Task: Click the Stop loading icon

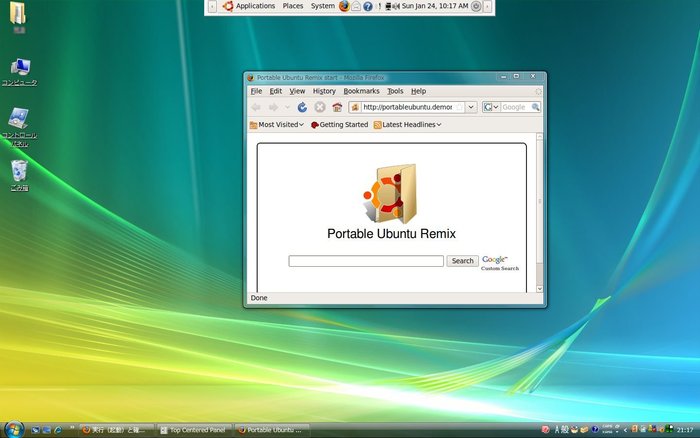Action: [x=320, y=107]
